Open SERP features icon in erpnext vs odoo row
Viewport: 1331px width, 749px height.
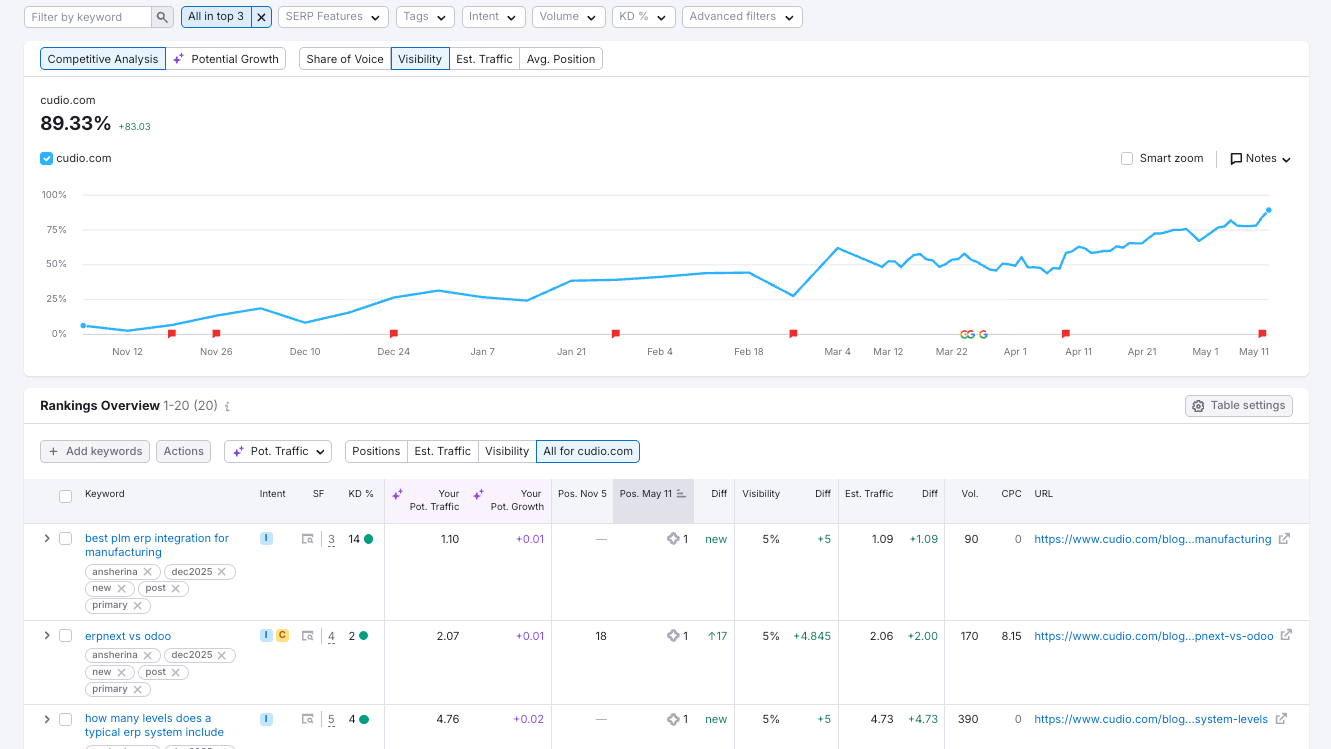308,636
